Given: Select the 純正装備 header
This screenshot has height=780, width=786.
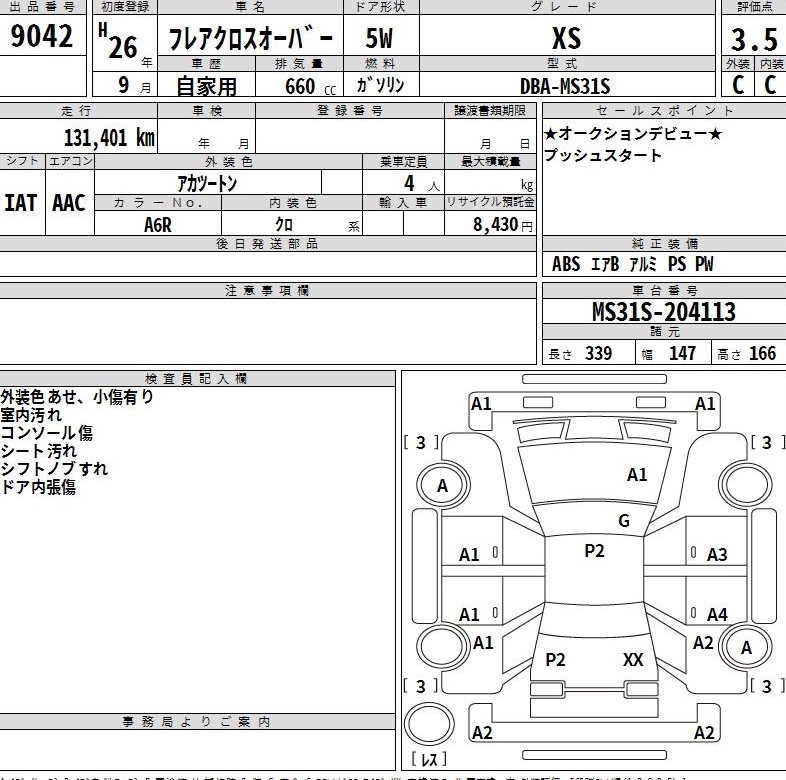Looking at the screenshot, I should pyautogui.click(x=665, y=244).
